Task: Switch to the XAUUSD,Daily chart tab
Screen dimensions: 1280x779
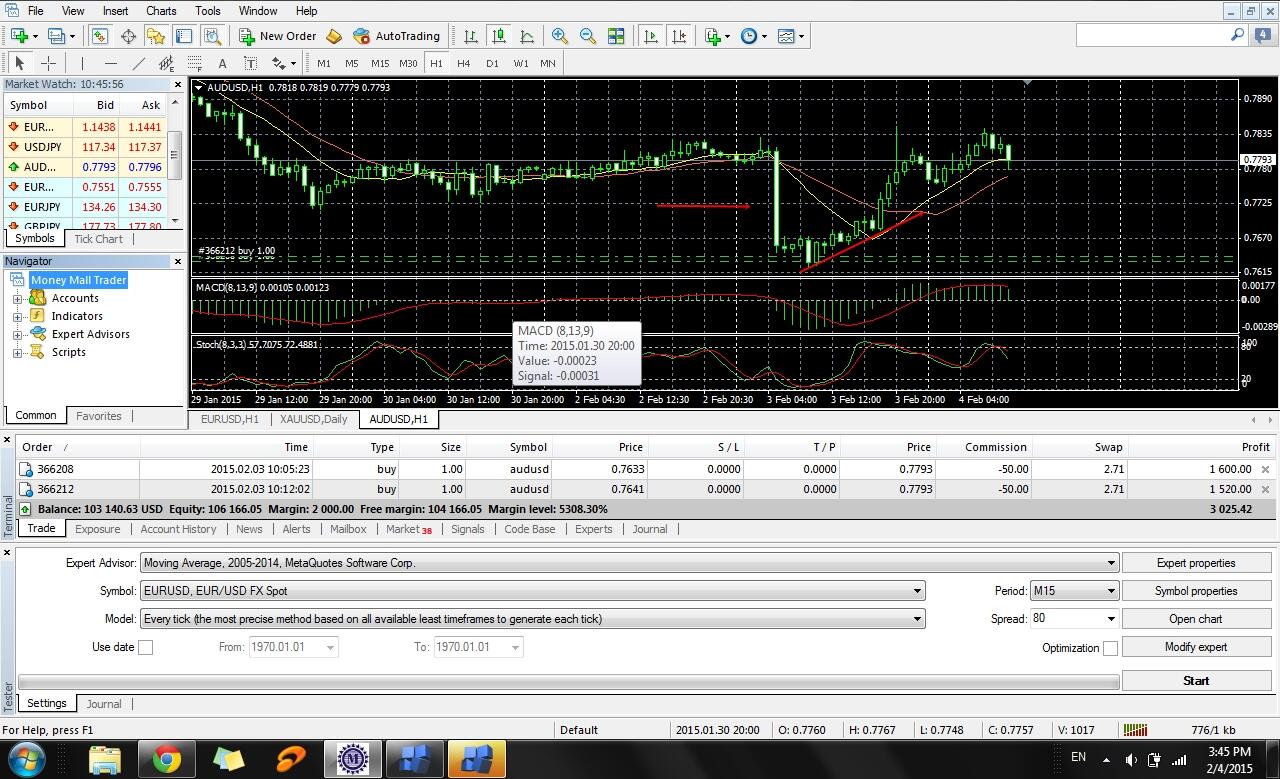Action: [313, 419]
